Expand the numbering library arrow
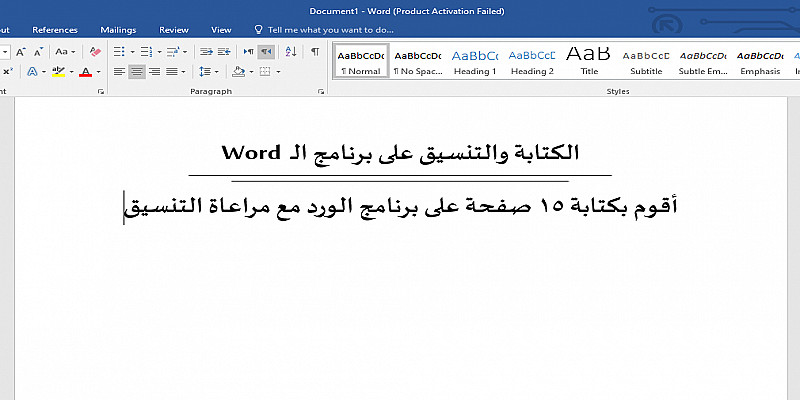Image resolution: width=800 pixels, height=400 pixels. click(159, 52)
